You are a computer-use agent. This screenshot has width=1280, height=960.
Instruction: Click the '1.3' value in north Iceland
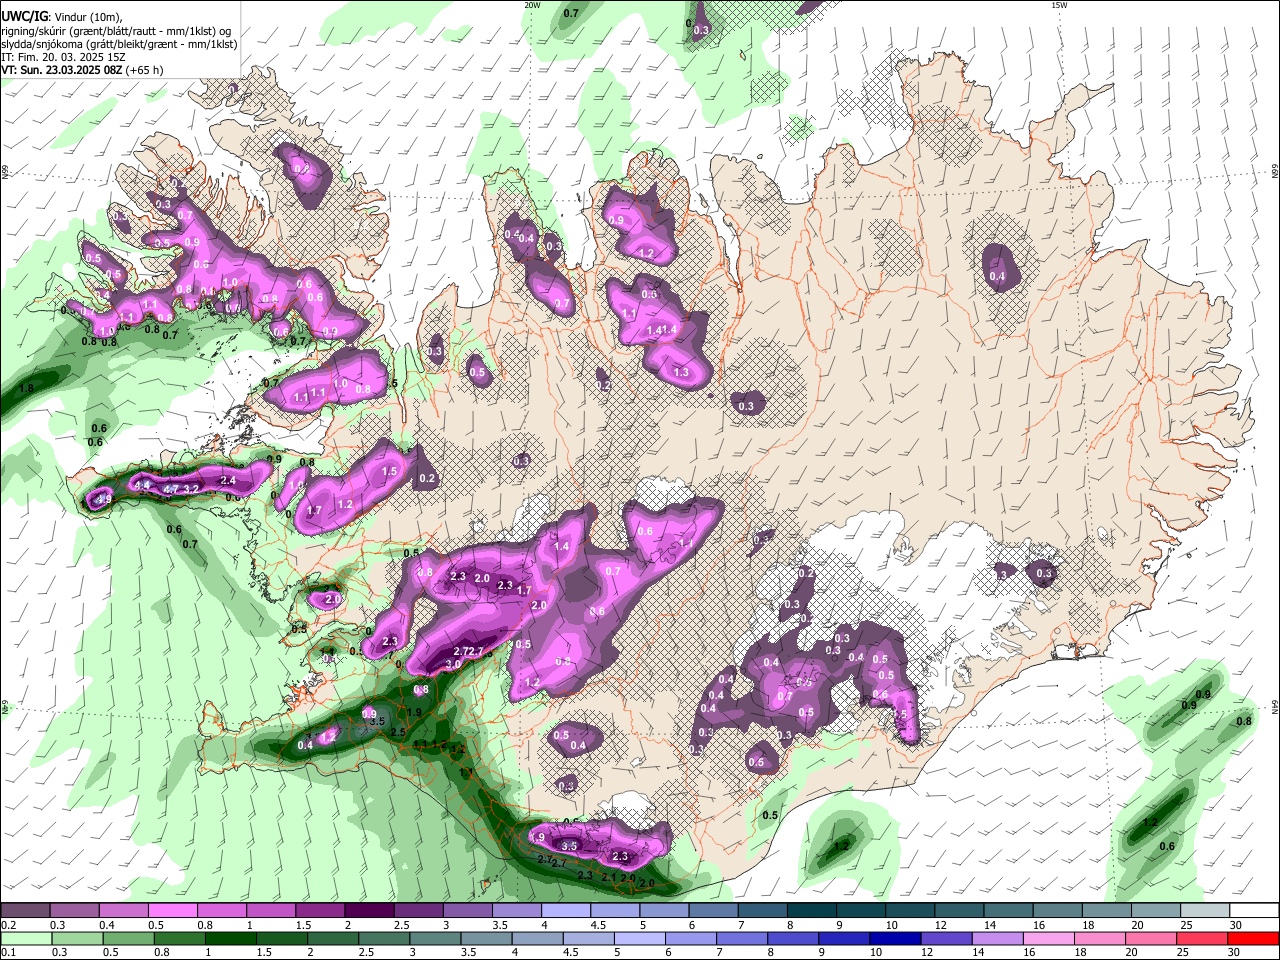point(682,372)
